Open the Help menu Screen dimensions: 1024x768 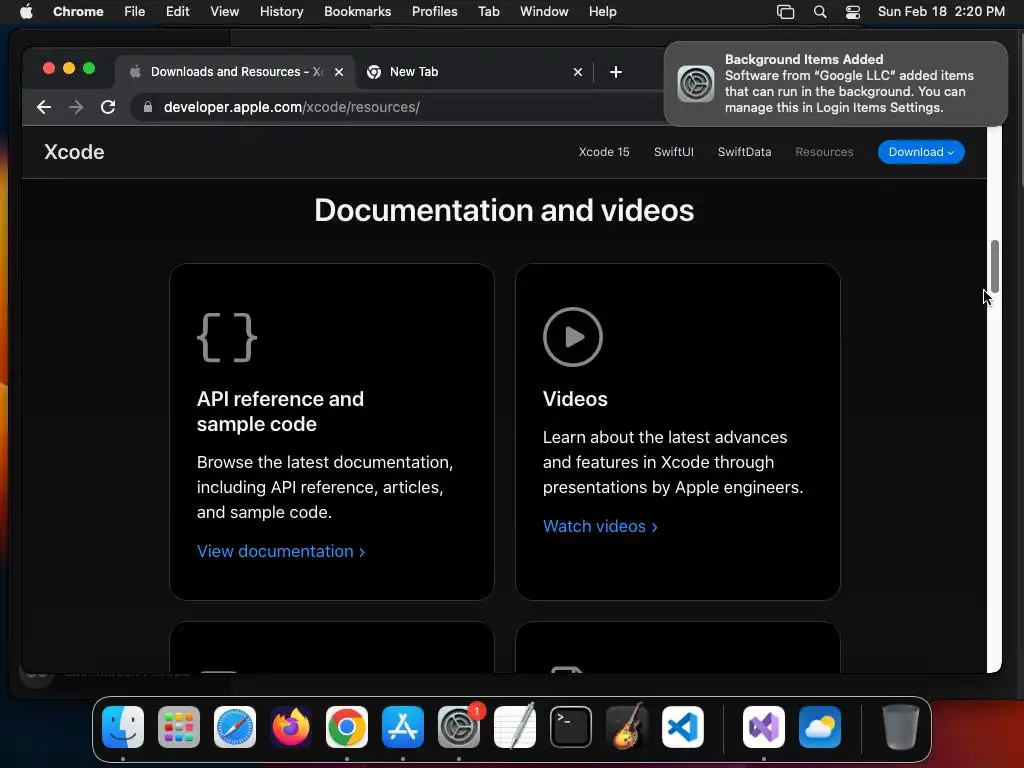(602, 12)
